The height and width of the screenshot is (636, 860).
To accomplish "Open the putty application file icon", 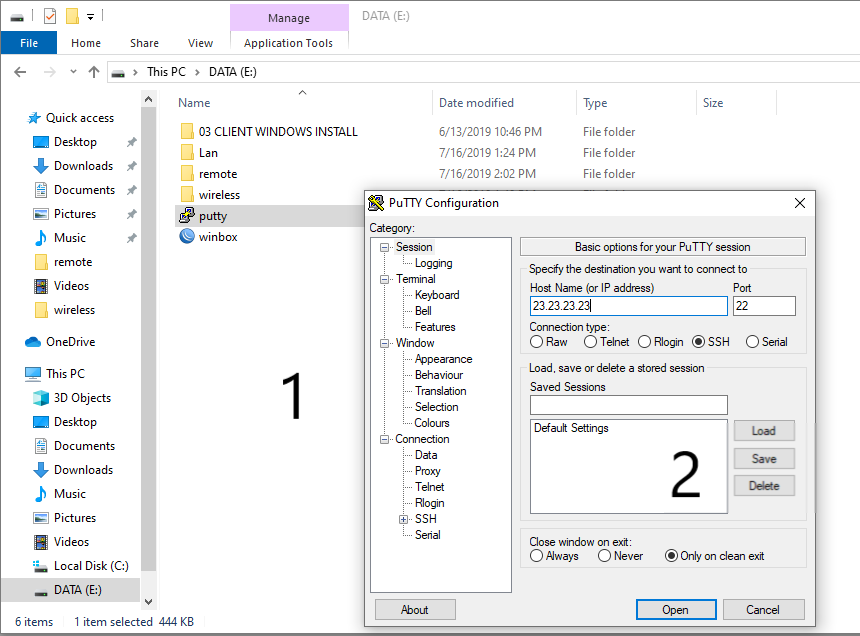I will pos(187,215).
